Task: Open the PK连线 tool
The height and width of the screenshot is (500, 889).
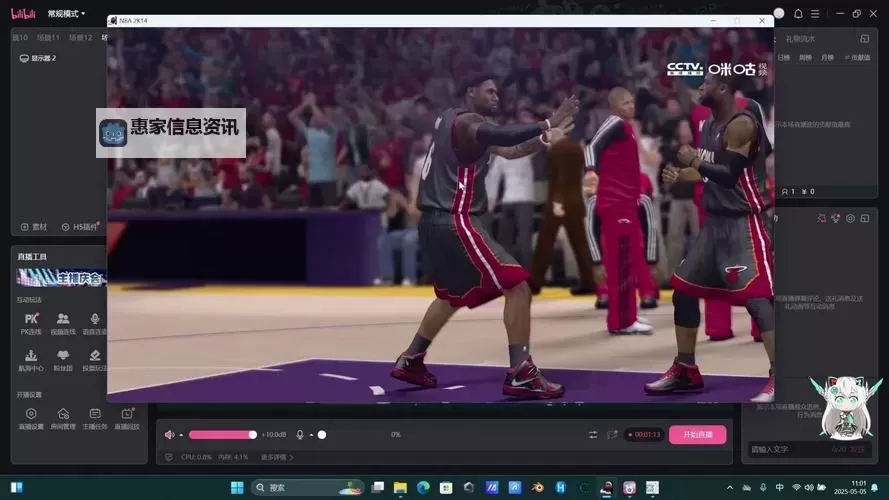Action: tap(31, 323)
